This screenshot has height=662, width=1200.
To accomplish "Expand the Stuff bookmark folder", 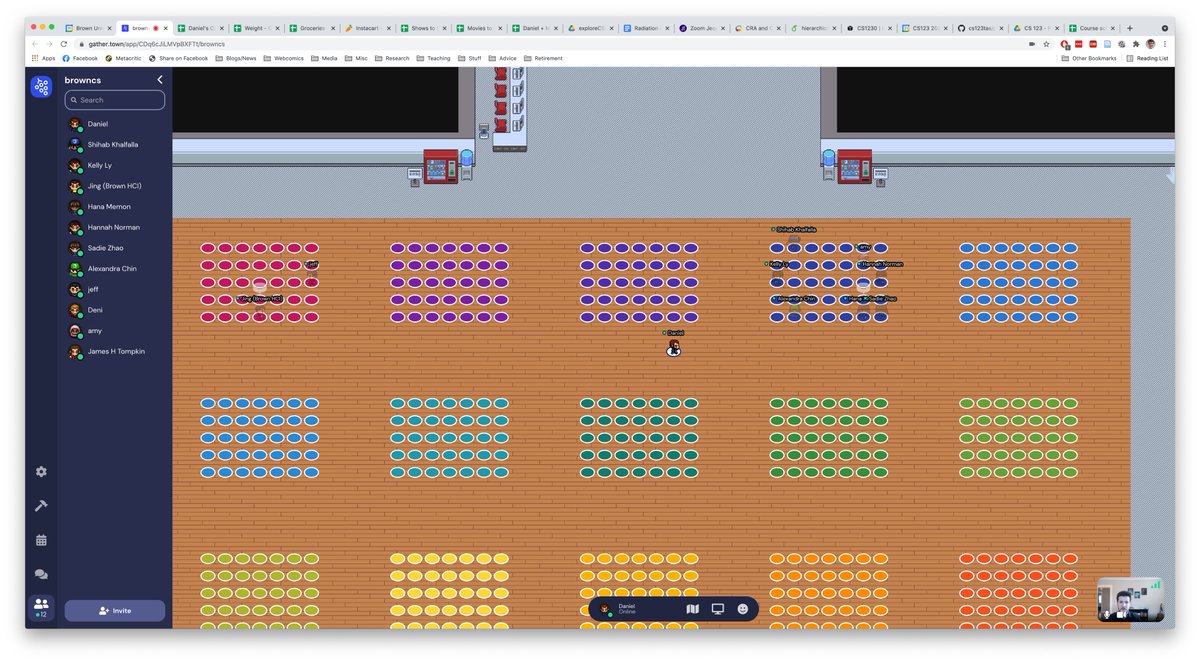I will (470, 58).
